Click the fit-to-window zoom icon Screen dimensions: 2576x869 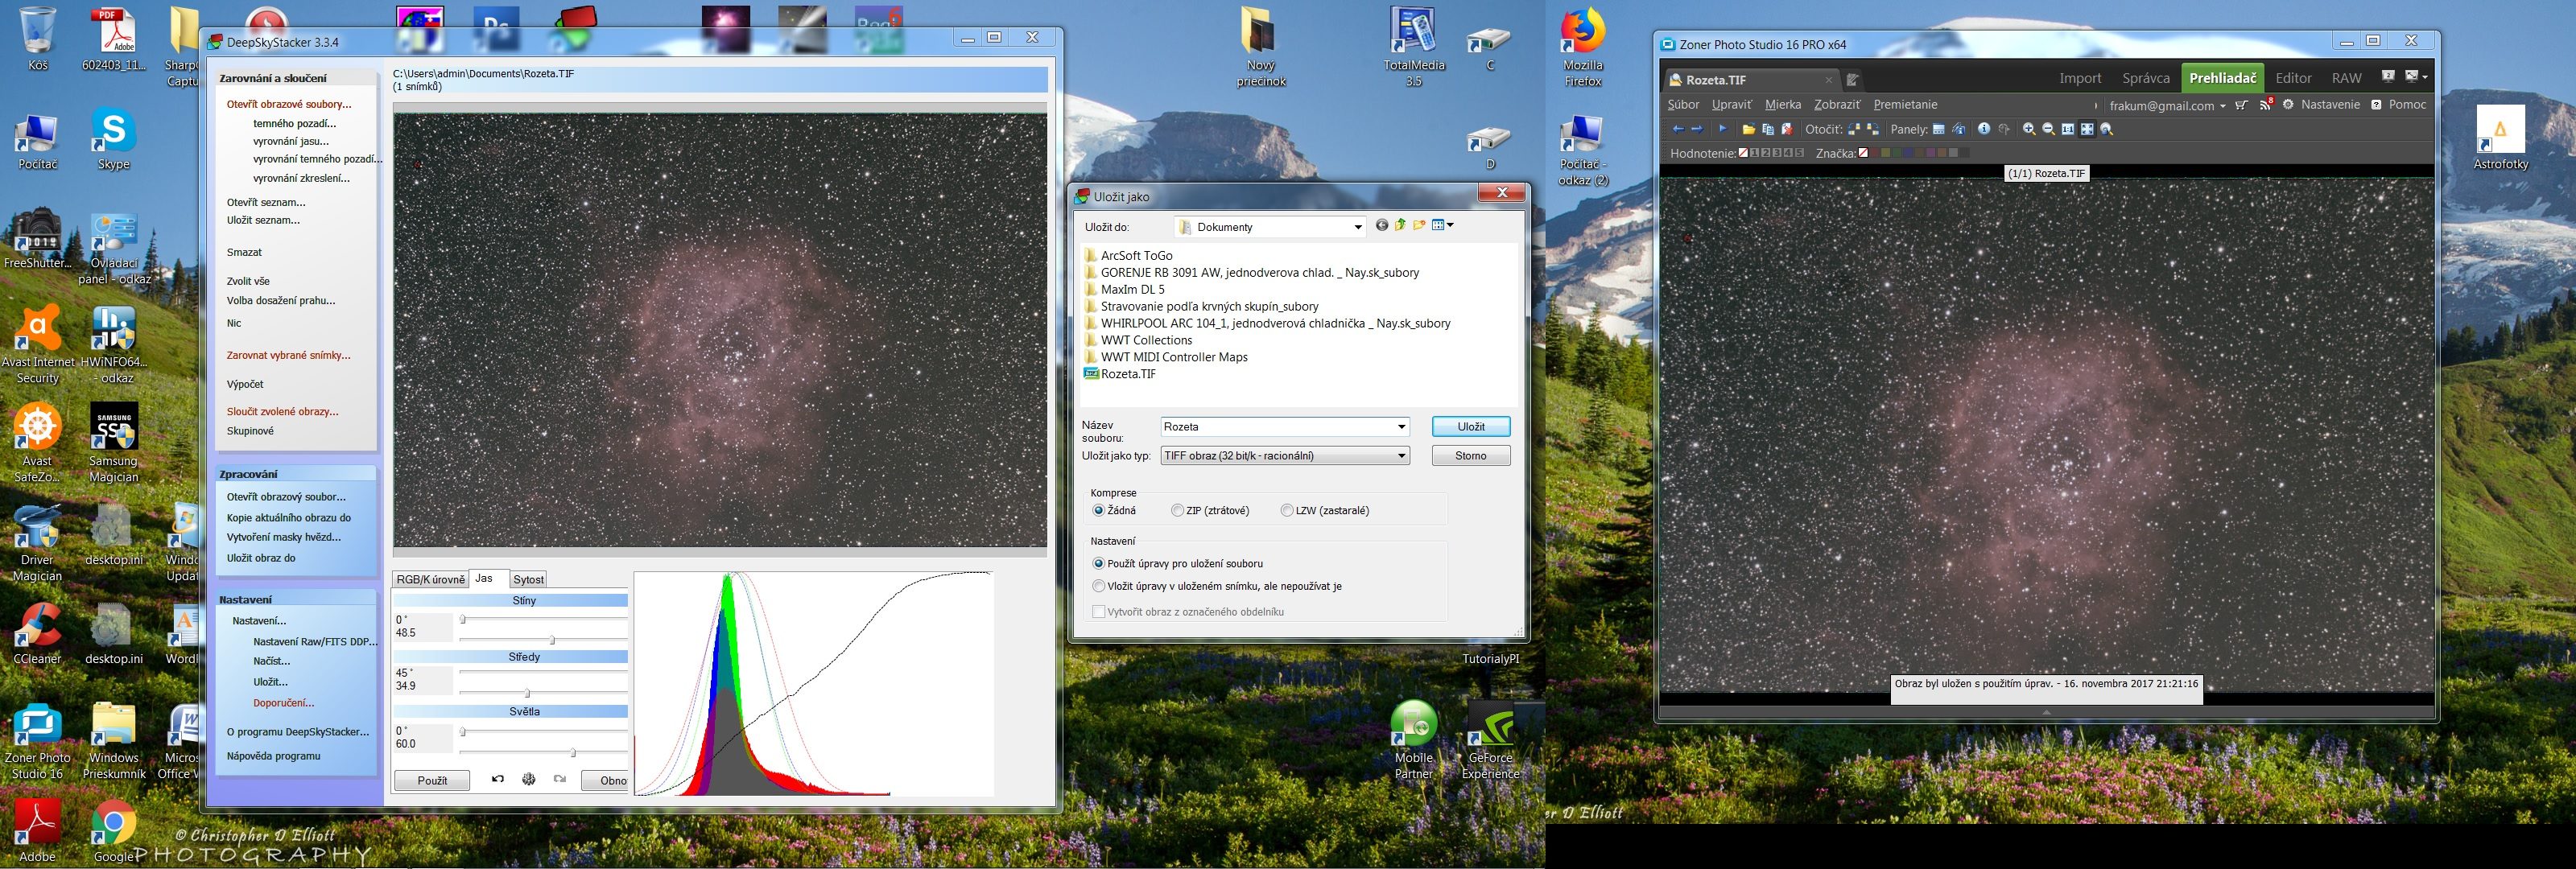point(2087,129)
